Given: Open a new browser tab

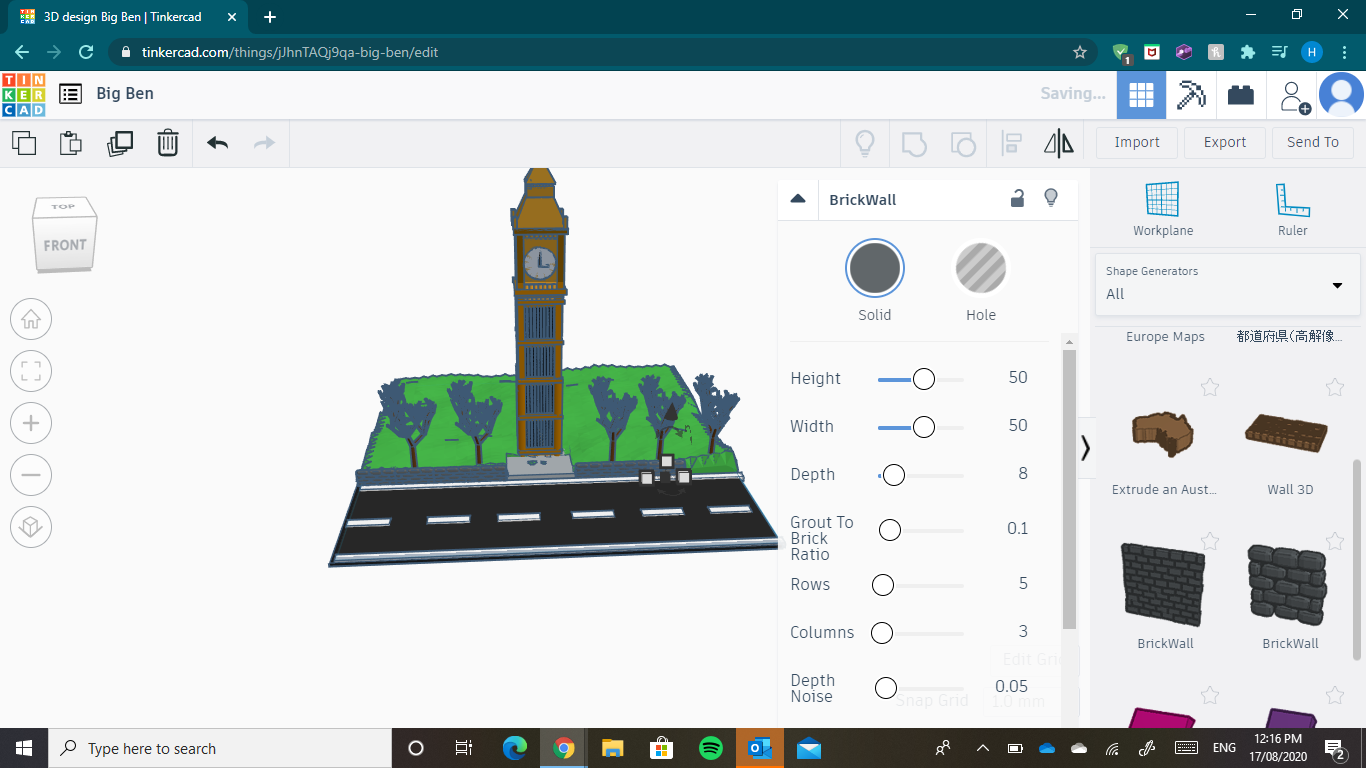Looking at the screenshot, I should 270,17.
